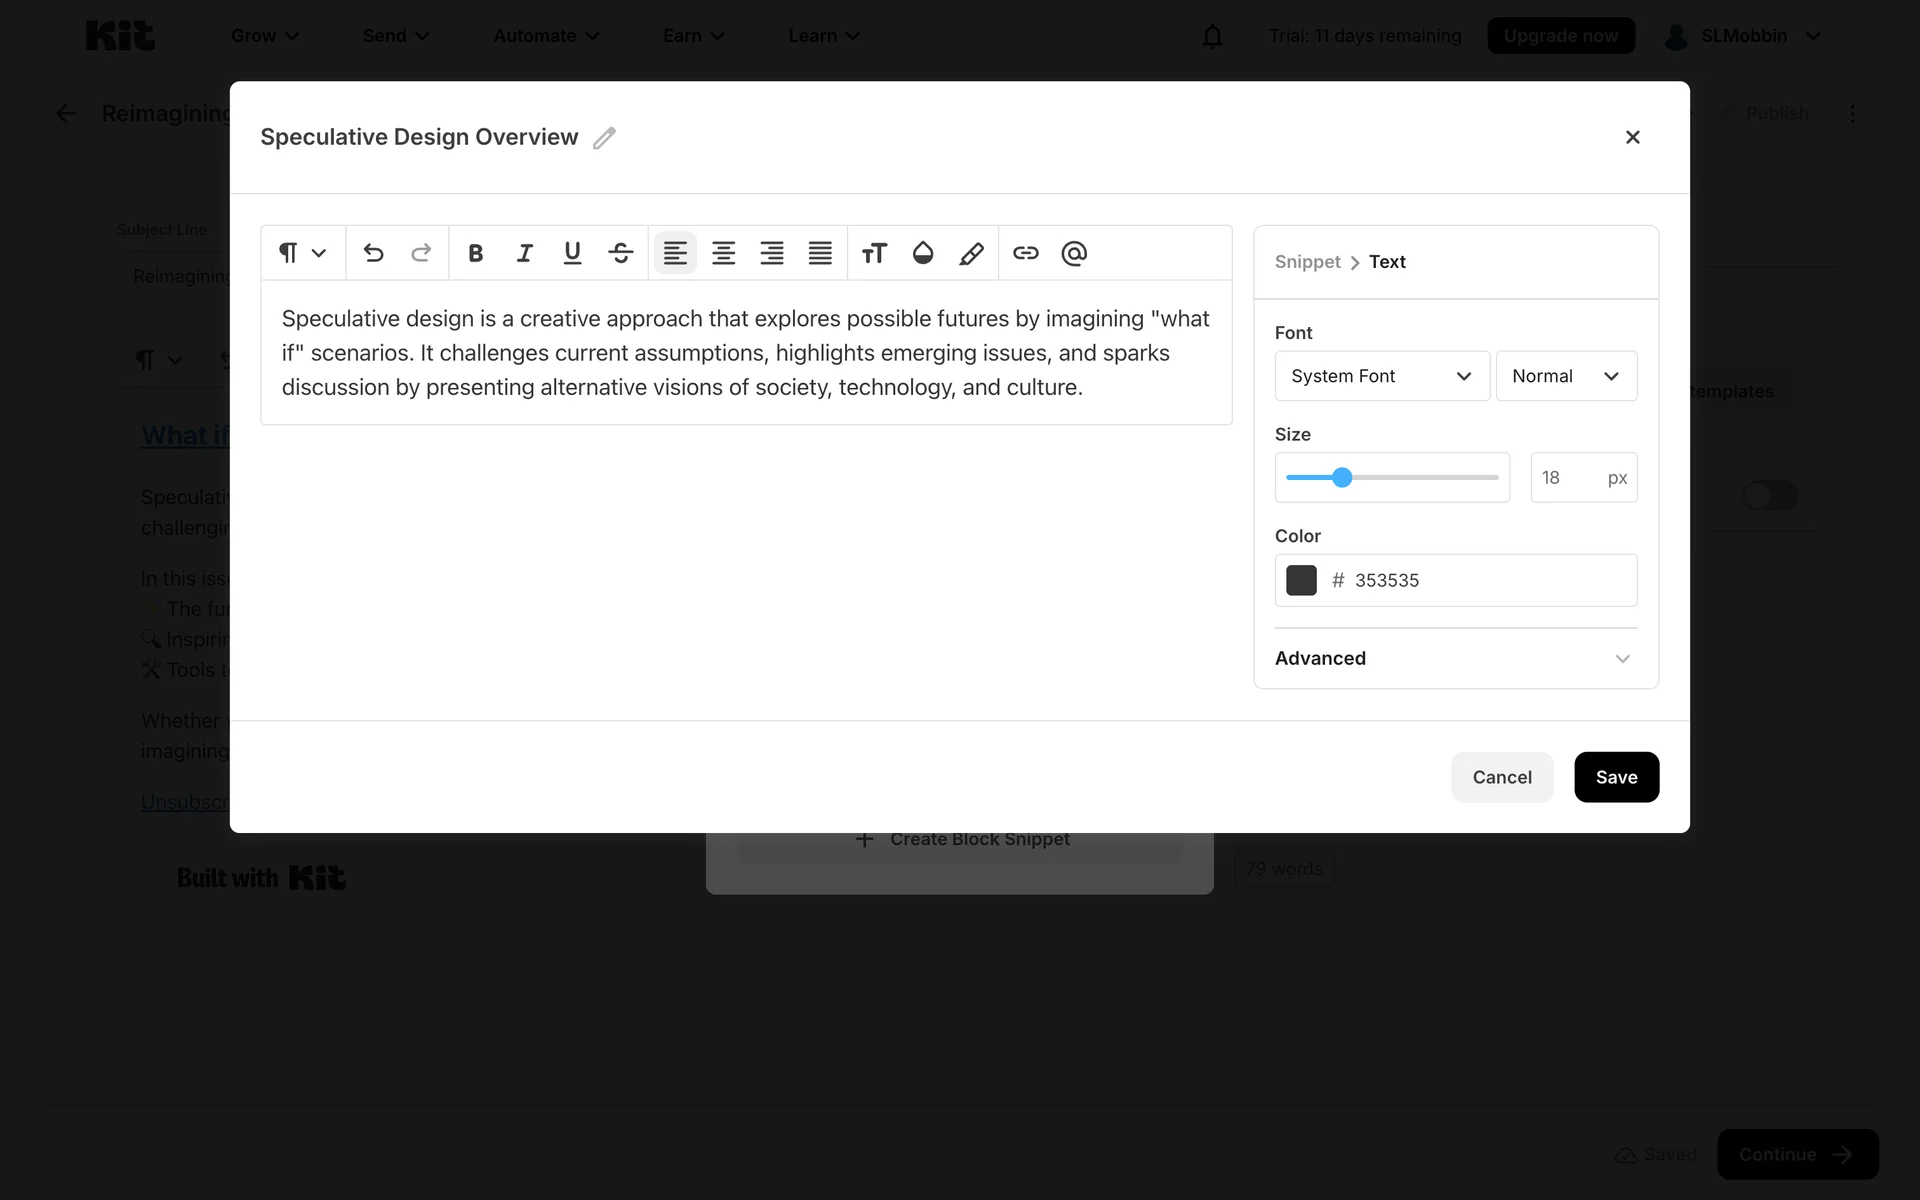Edit the snippet name with the pencil icon
The width and height of the screenshot is (1920, 1200).
click(604, 138)
